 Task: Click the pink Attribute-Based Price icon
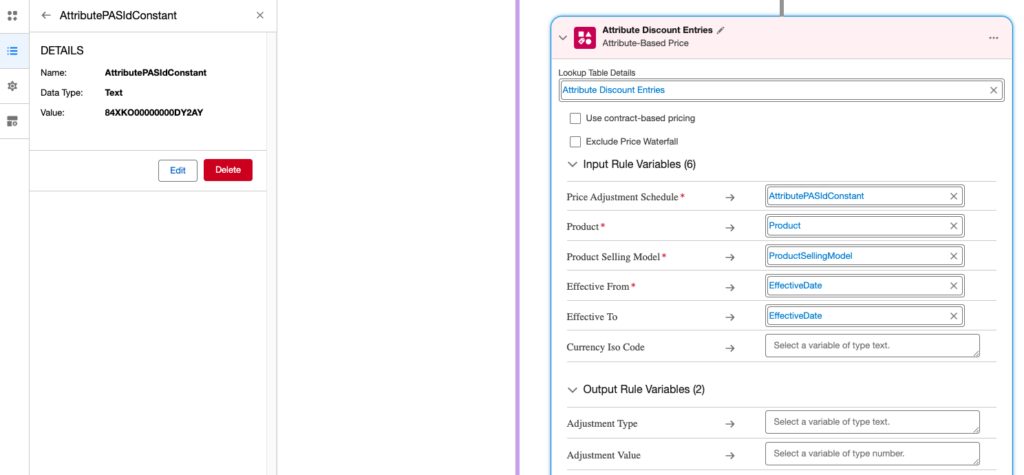click(585, 38)
